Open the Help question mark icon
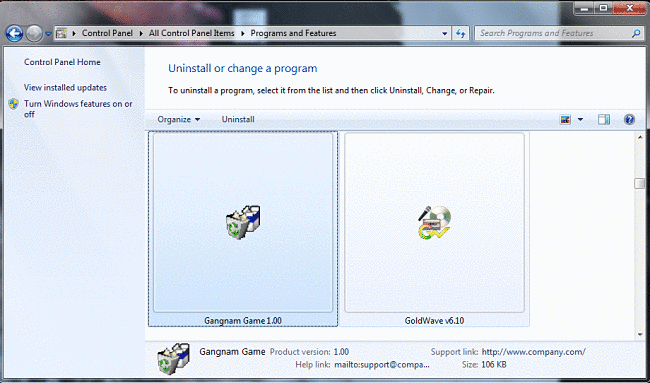The image size is (650, 383). click(x=629, y=120)
